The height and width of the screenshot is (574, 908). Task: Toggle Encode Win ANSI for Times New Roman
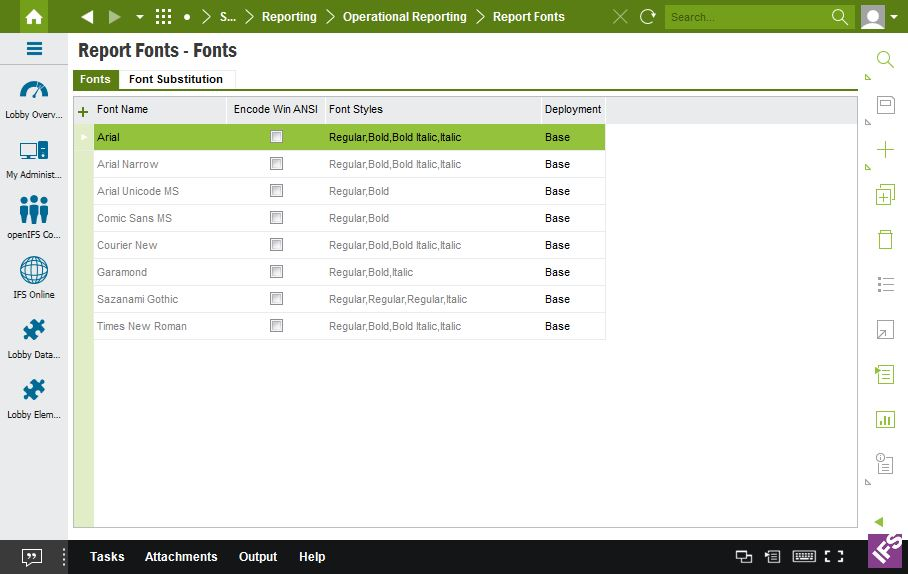[276, 326]
